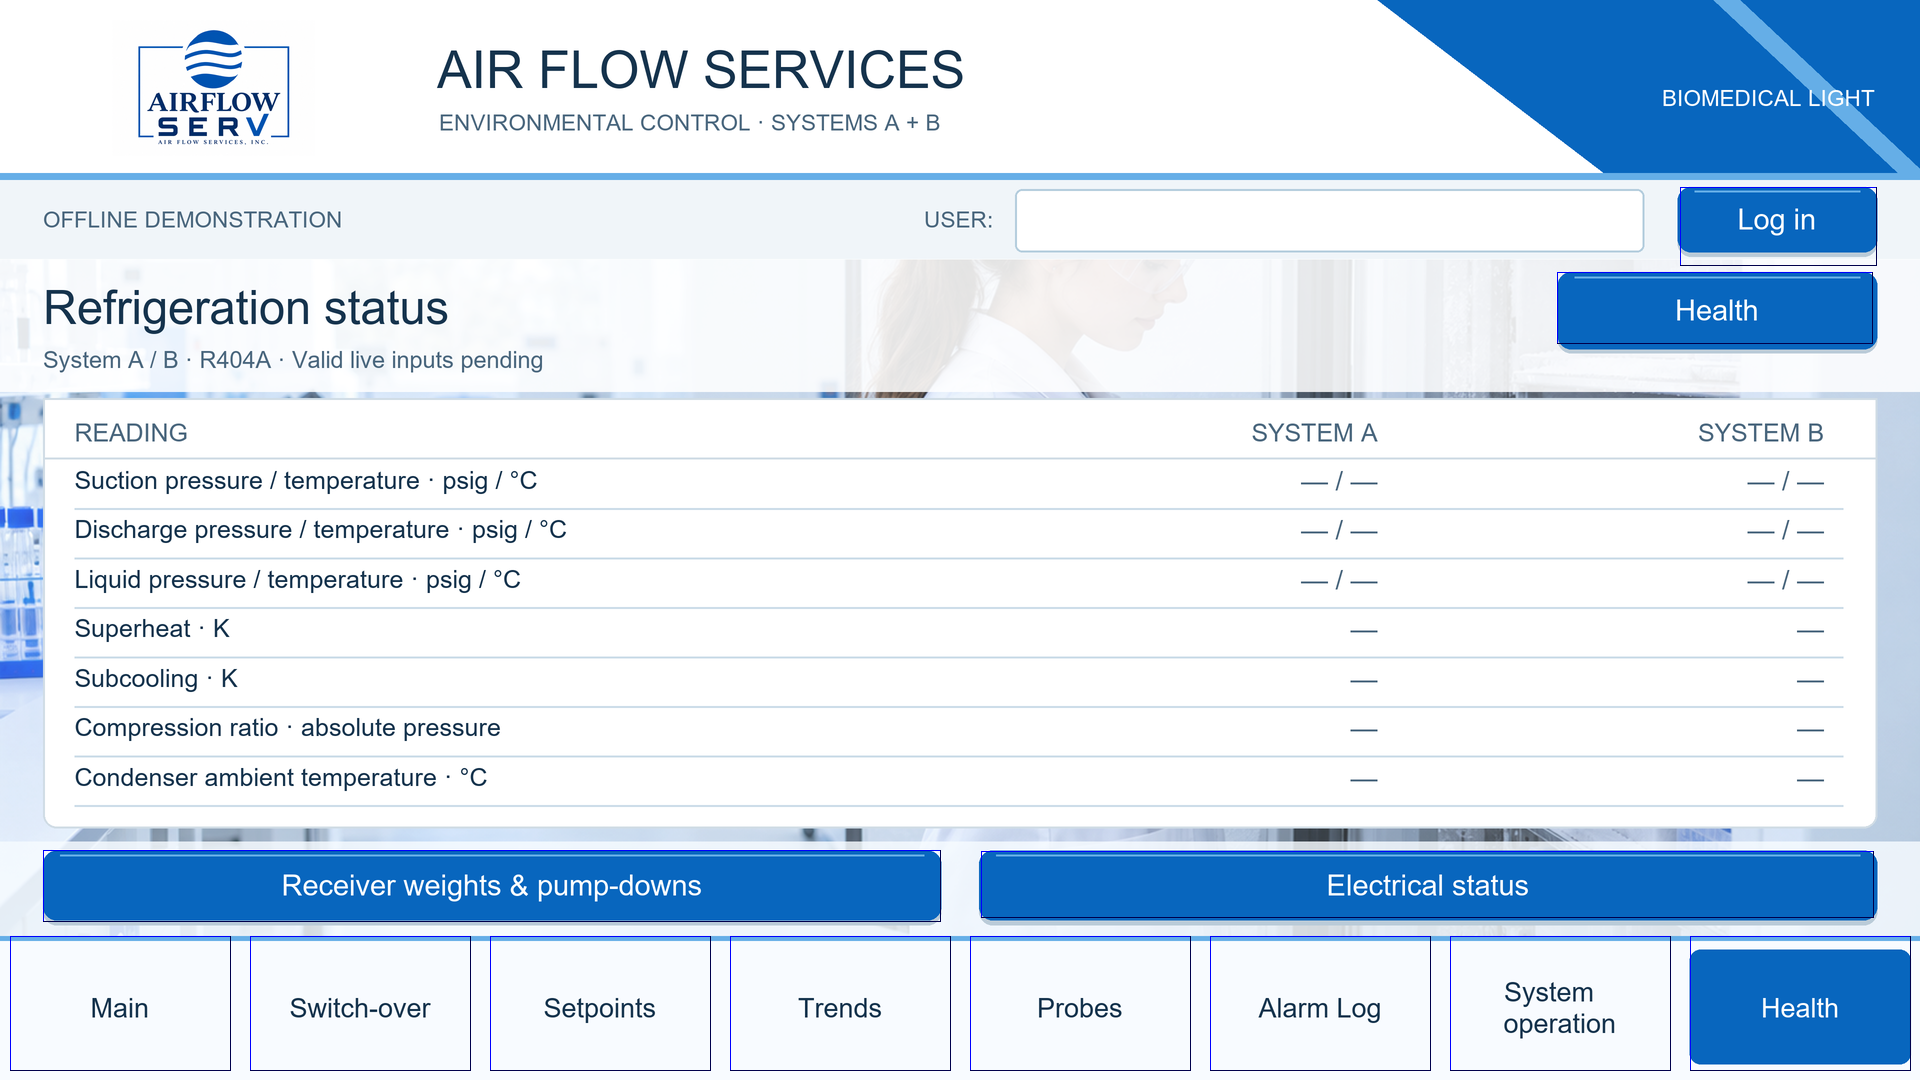The height and width of the screenshot is (1080, 1920).
Task: Click the Superheat · K row label
Action: pyautogui.click(x=152, y=629)
